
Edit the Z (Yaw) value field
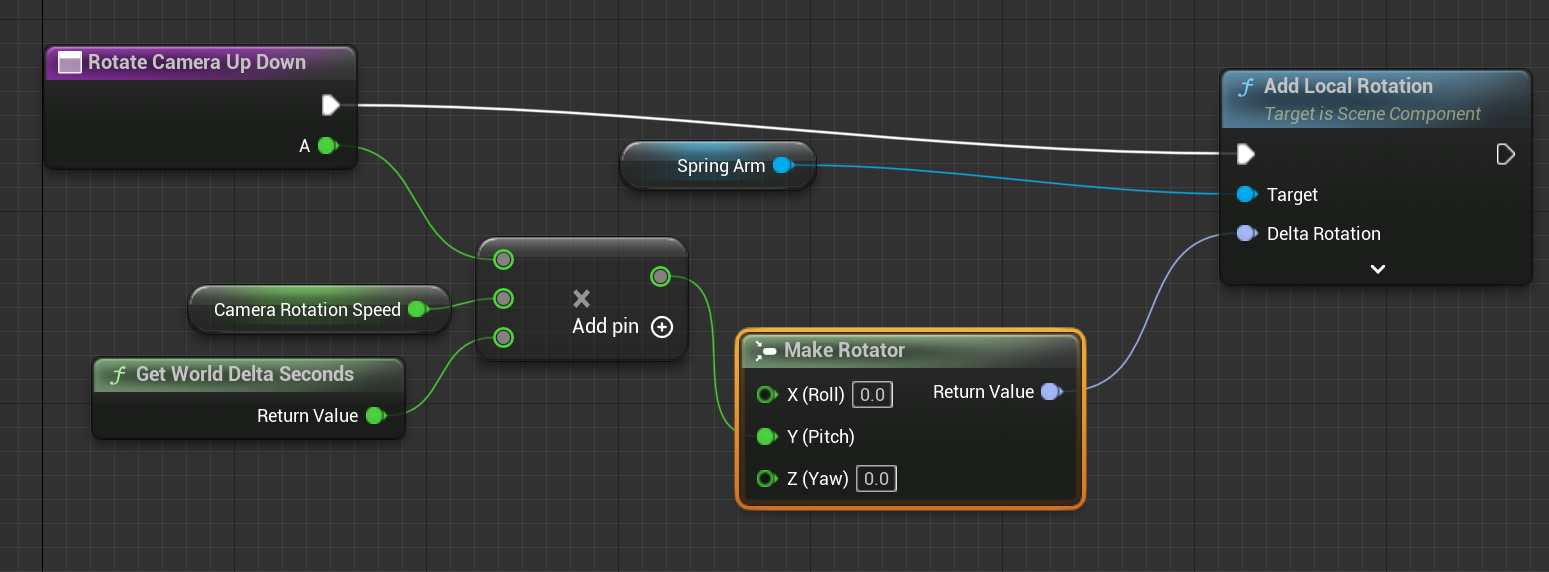pos(876,479)
